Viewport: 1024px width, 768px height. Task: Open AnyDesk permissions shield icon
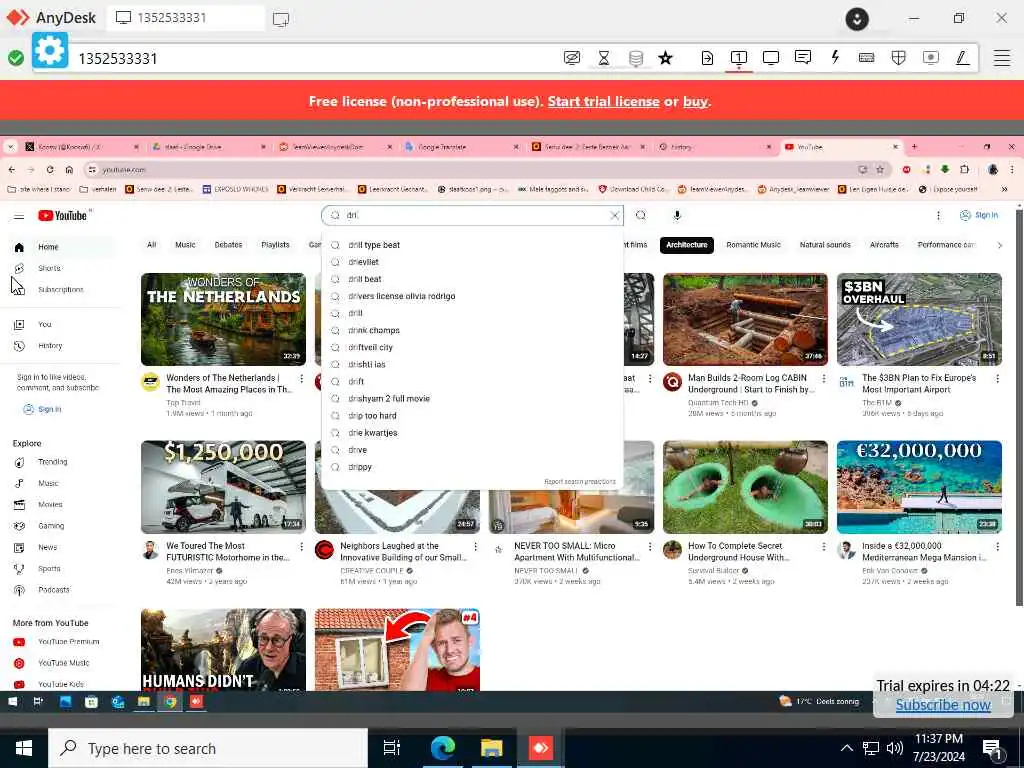point(899,57)
